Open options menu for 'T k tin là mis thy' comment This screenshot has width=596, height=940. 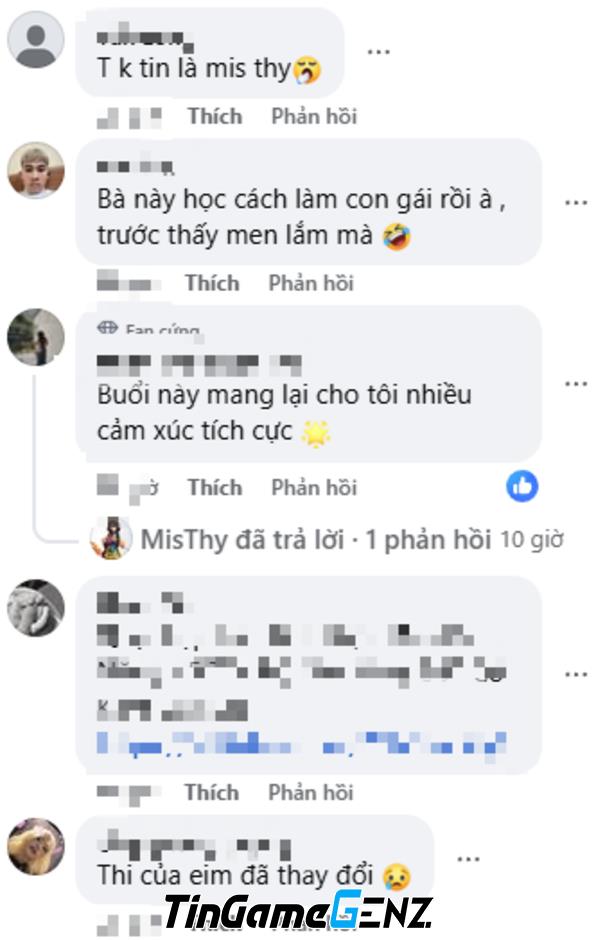coord(378,52)
